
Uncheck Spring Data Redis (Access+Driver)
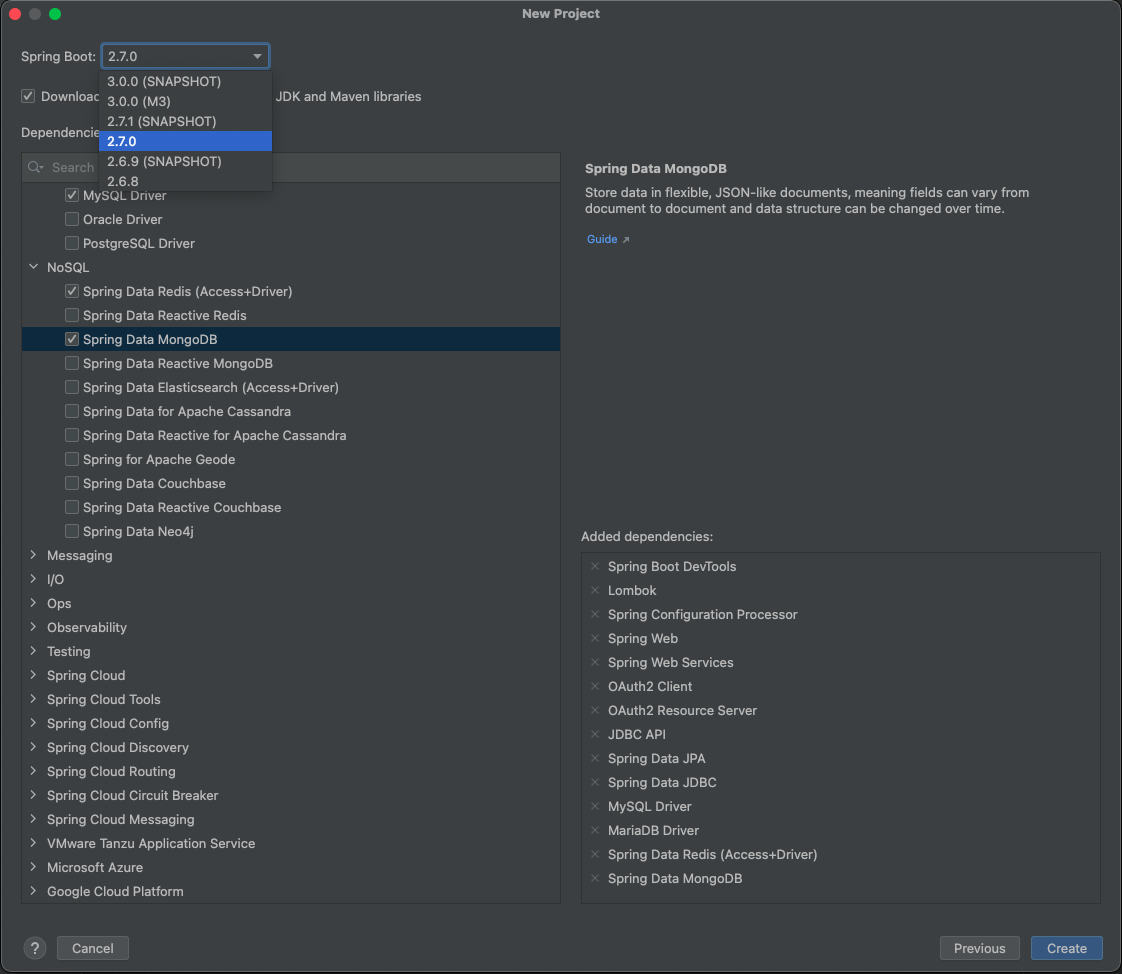(x=72, y=291)
